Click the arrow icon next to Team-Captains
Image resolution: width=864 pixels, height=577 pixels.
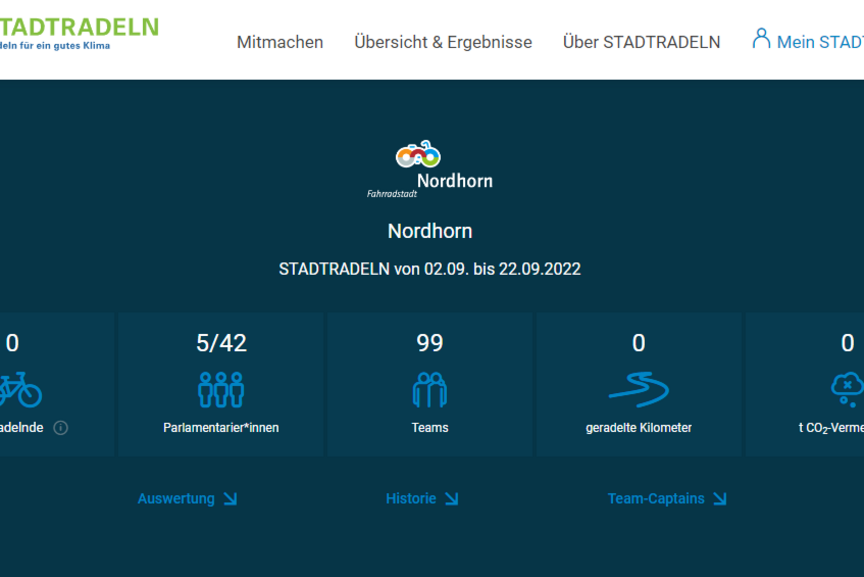720,498
